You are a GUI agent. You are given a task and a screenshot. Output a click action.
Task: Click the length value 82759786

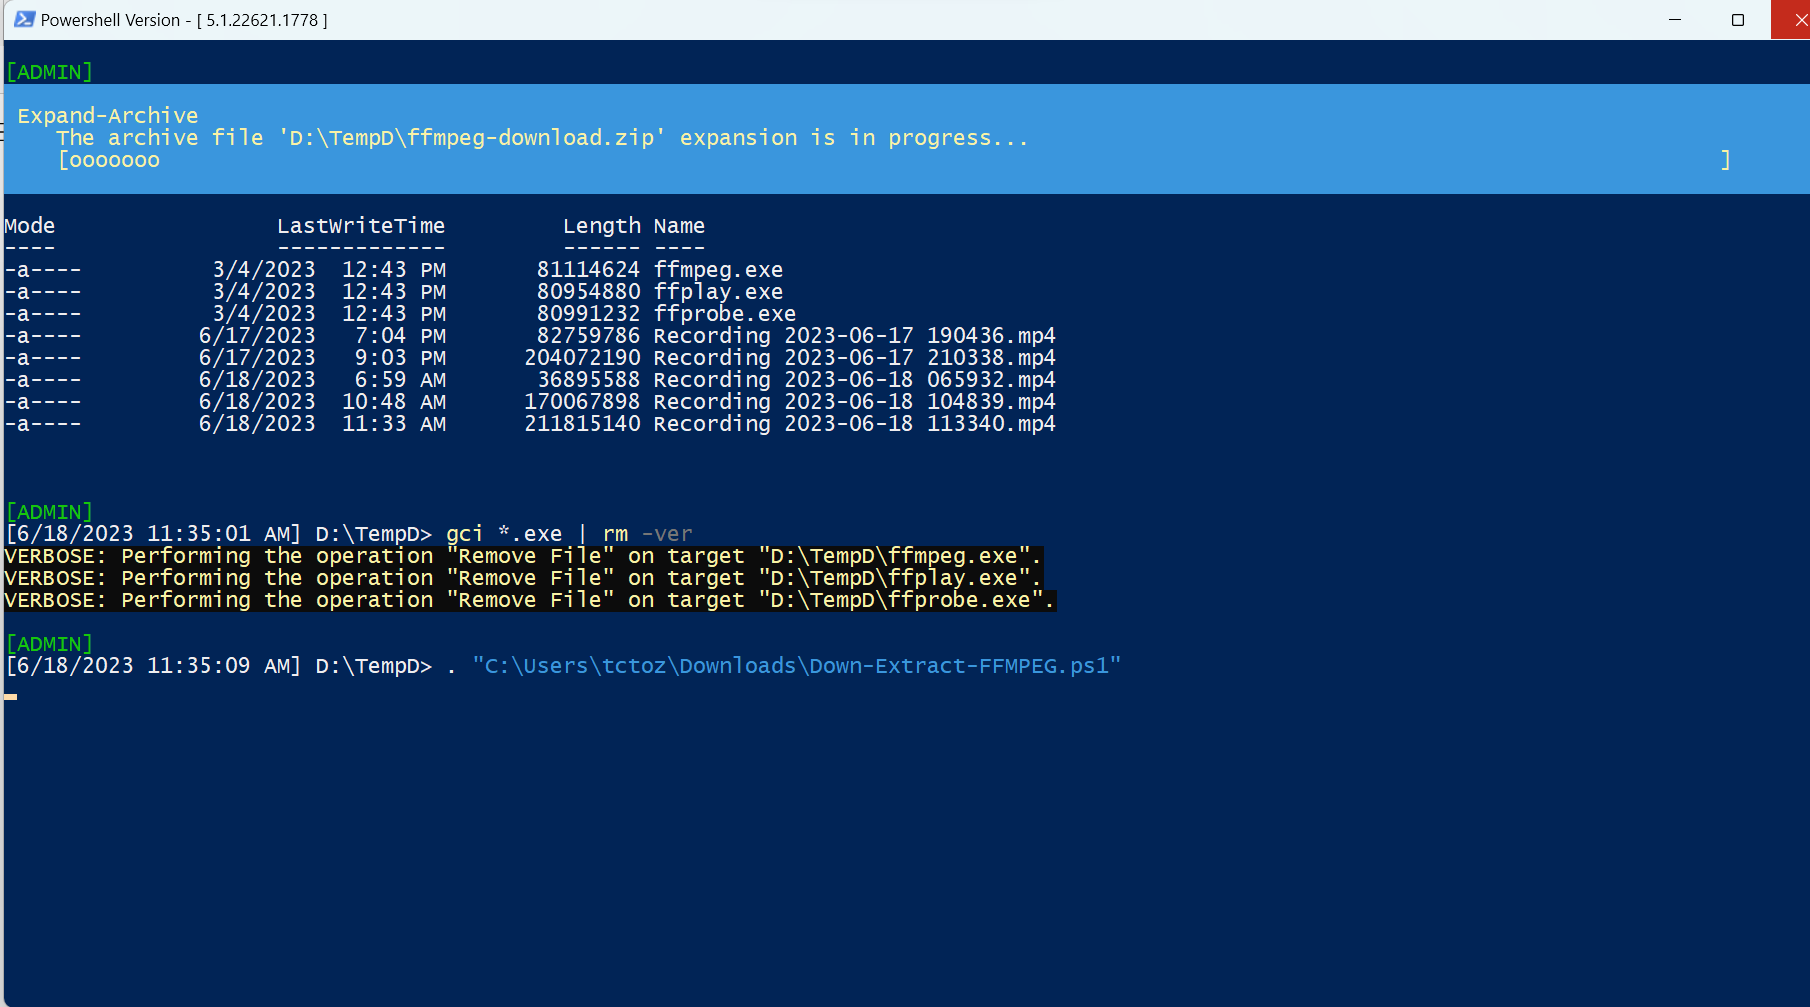589,336
